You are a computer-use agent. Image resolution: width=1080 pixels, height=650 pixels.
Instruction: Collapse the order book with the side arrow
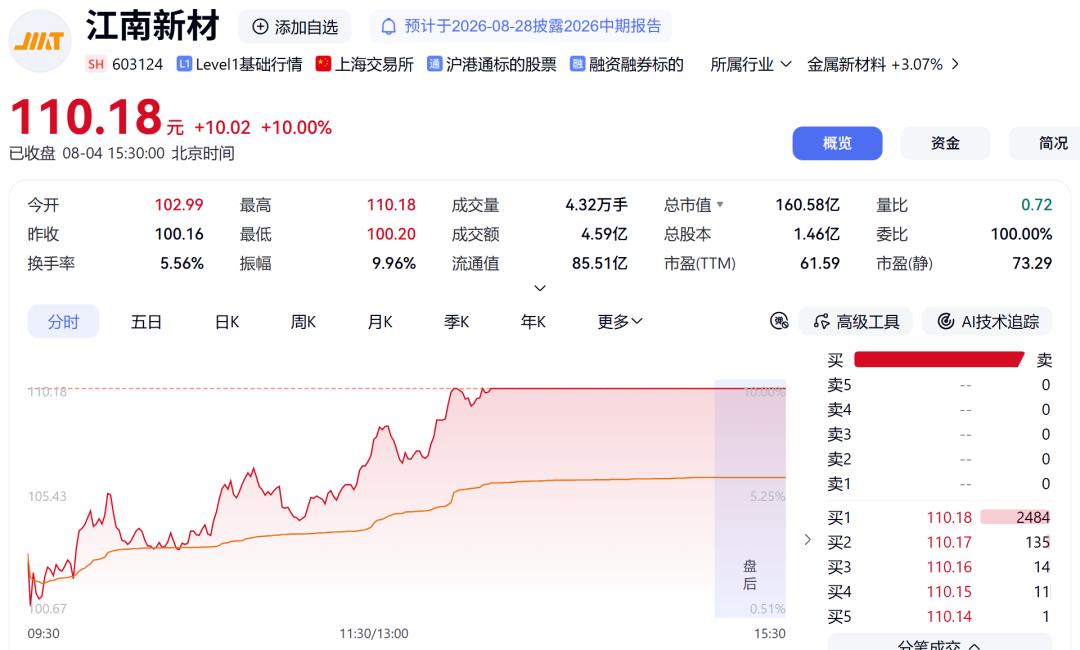pos(808,539)
